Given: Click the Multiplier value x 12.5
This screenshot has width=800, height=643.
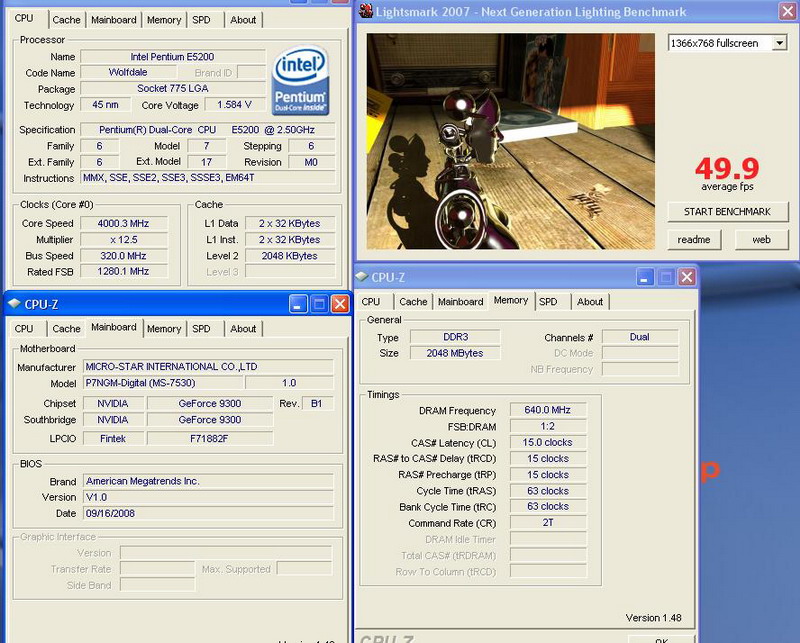Looking at the screenshot, I should pos(124,240).
